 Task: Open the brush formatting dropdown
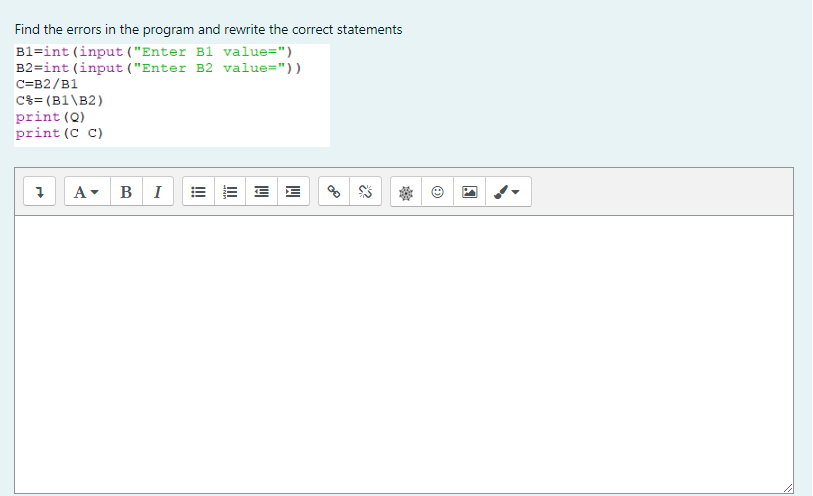coord(508,192)
